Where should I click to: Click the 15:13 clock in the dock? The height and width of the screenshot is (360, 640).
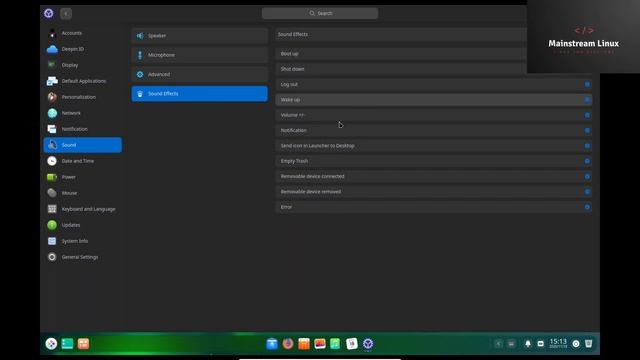click(558, 343)
